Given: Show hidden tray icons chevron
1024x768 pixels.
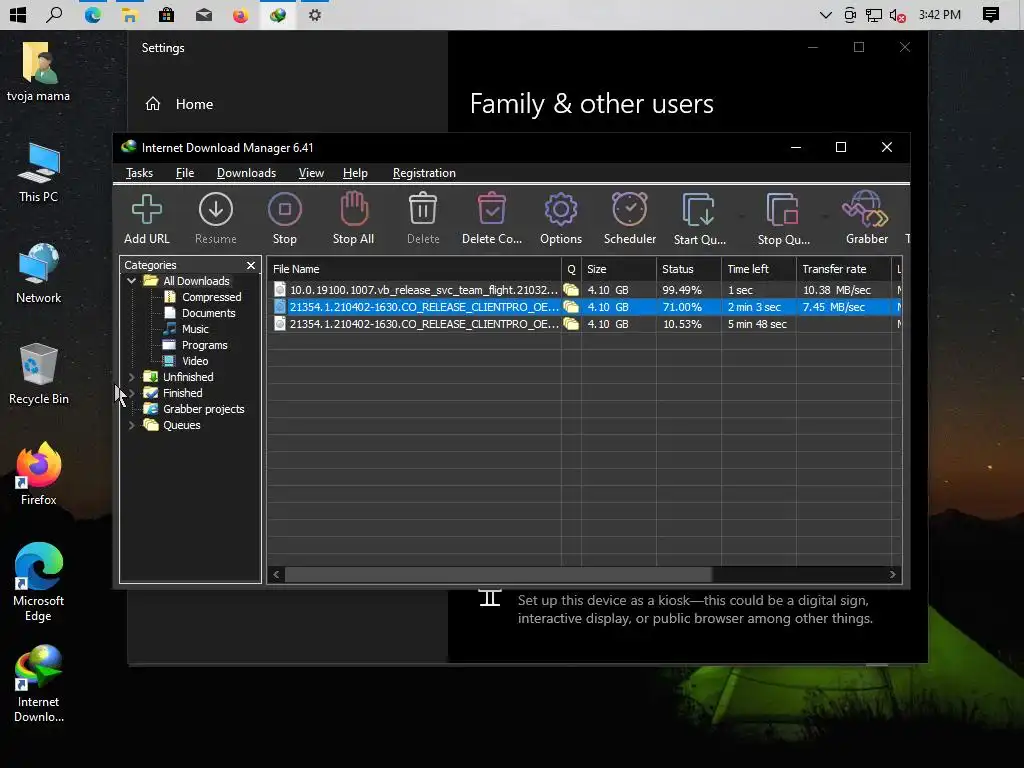Looking at the screenshot, I should click(x=825, y=14).
